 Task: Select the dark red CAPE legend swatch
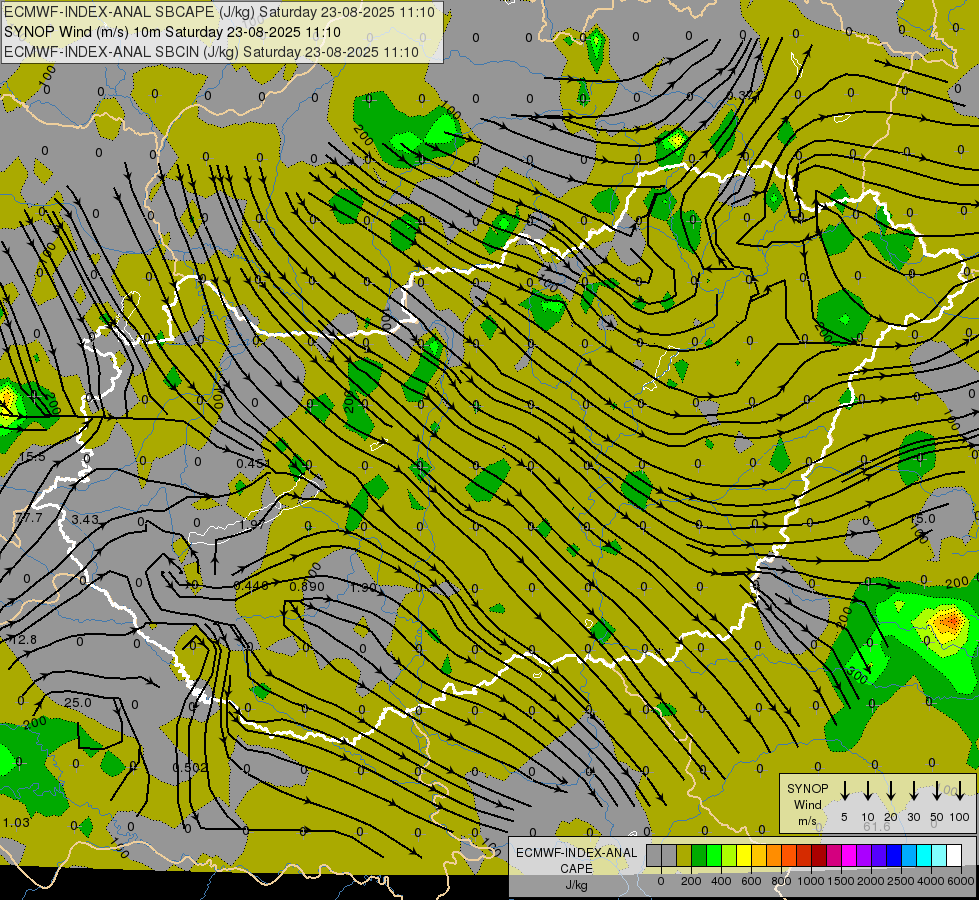coord(819,855)
